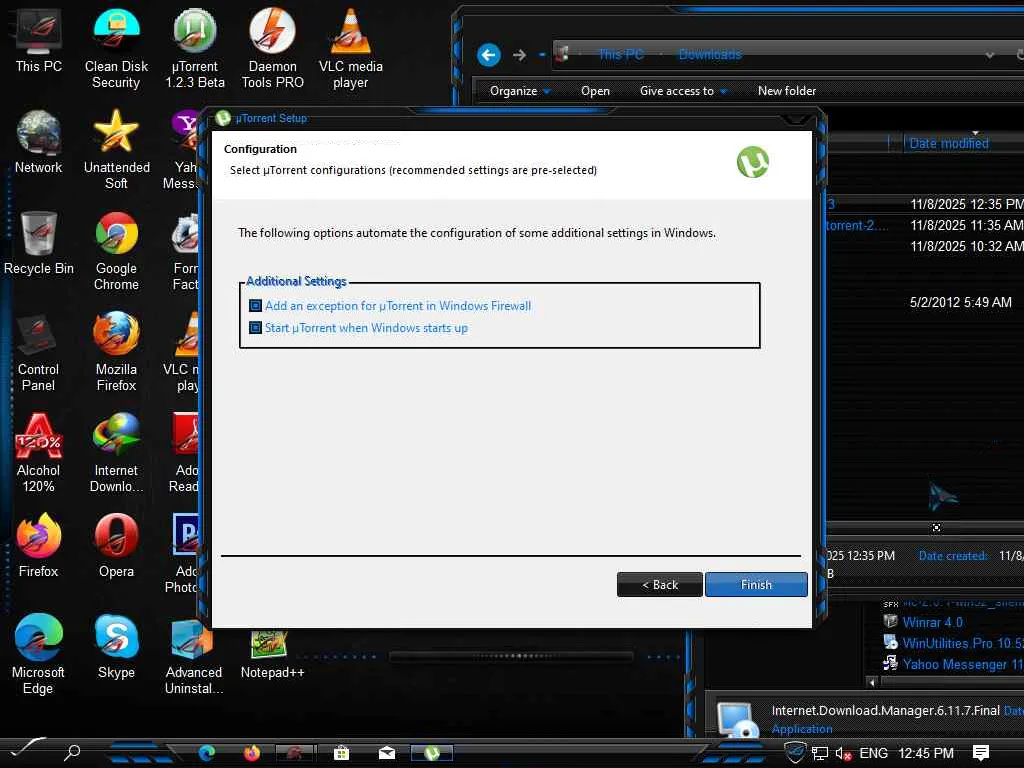Expand Organize dropdown in File Explorer
The height and width of the screenshot is (768, 1024).
(x=520, y=91)
